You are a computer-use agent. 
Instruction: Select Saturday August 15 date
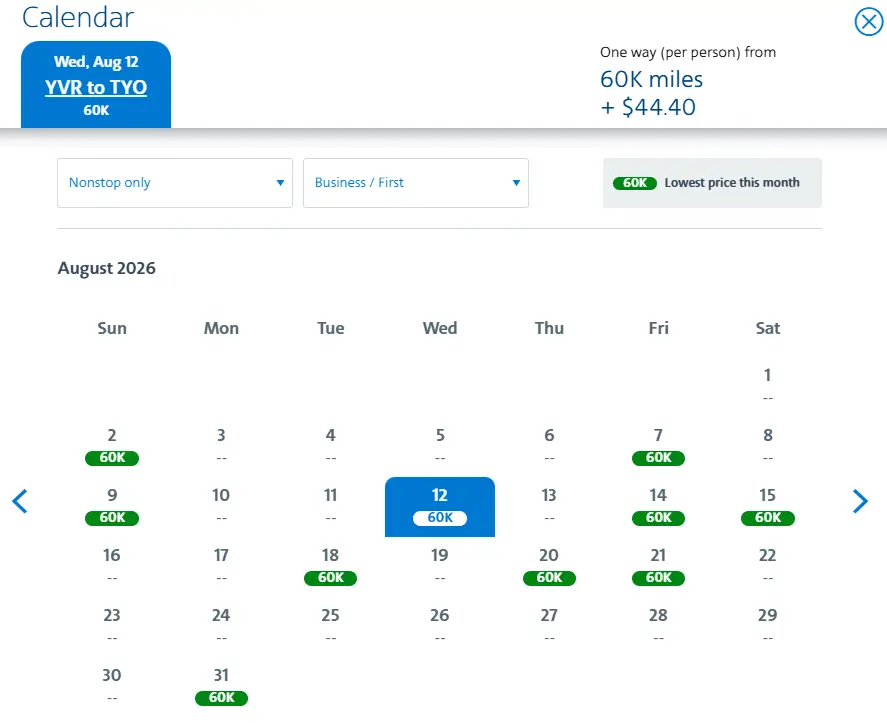tap(767, 506)
